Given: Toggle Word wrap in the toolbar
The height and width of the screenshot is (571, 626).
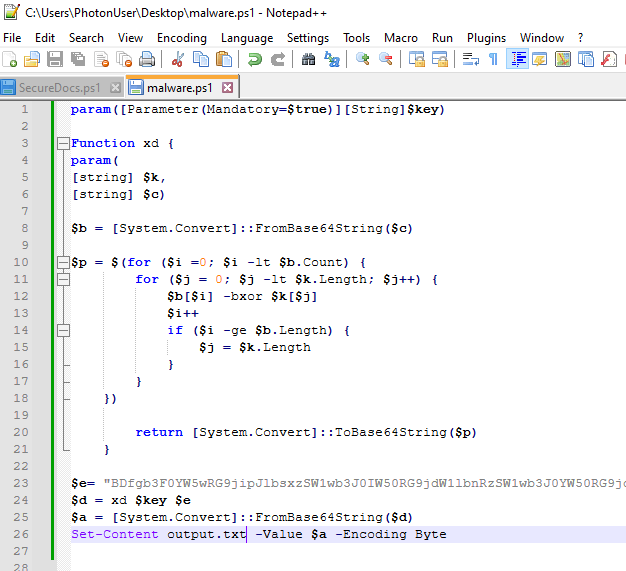Looking at the screenshot, I should pyautogui.click(x=470, y=60).
